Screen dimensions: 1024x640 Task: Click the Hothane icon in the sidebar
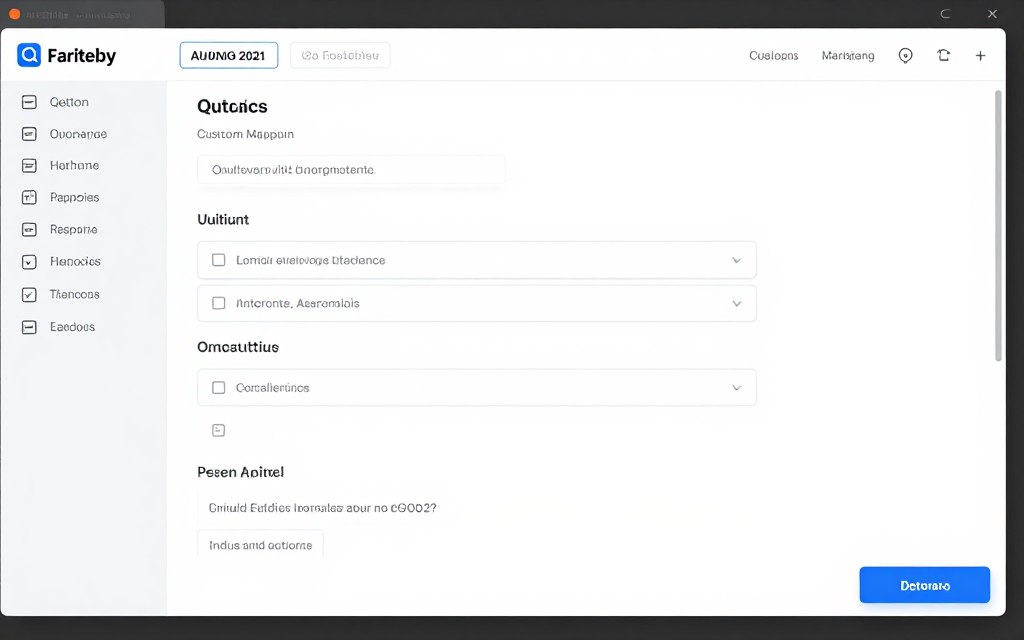[31, 165]
